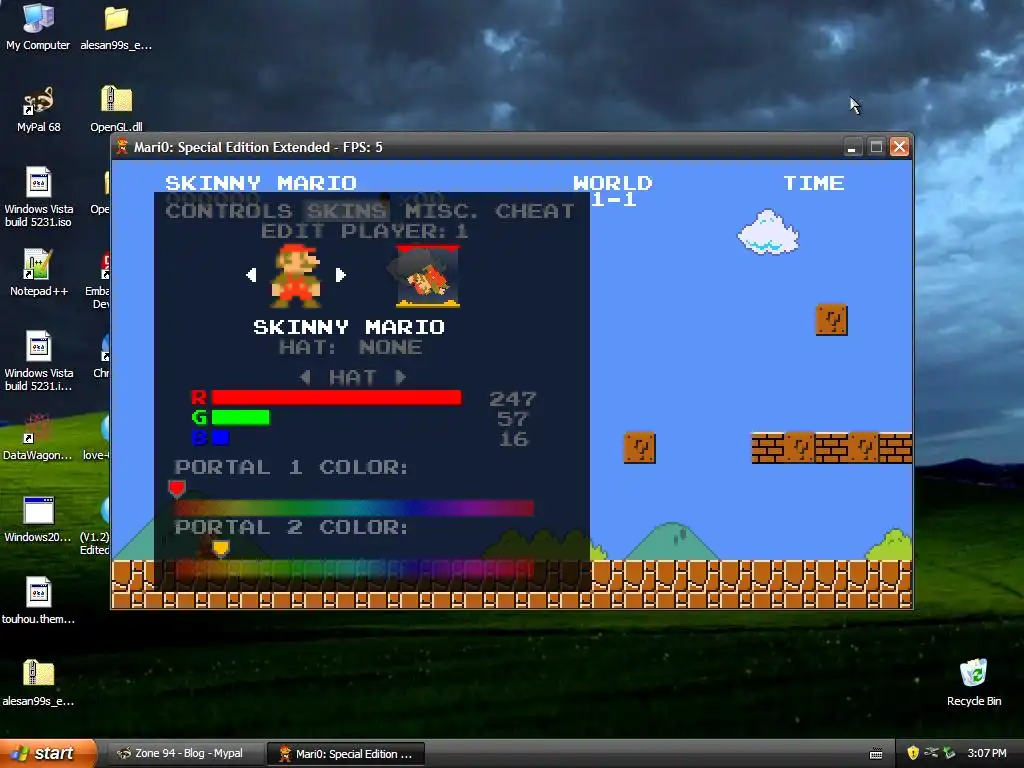1024x768 pixels.
Task: Open the DataWagon... shortcut icon
Action: [x=38, y=436]
